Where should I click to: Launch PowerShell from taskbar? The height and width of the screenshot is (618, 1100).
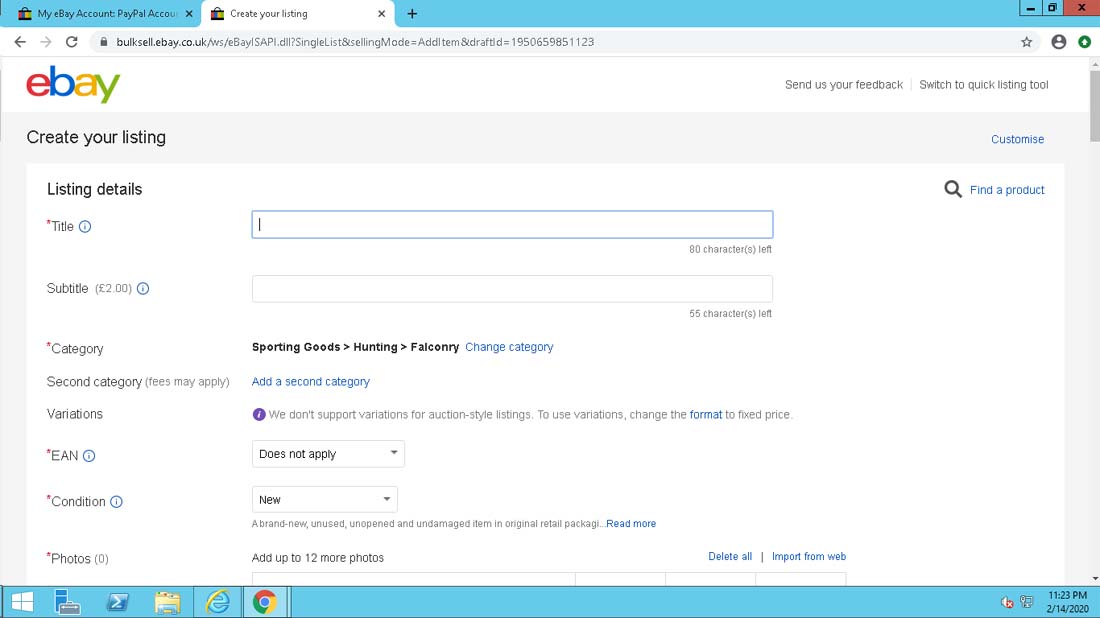click(x=117, y=602)
